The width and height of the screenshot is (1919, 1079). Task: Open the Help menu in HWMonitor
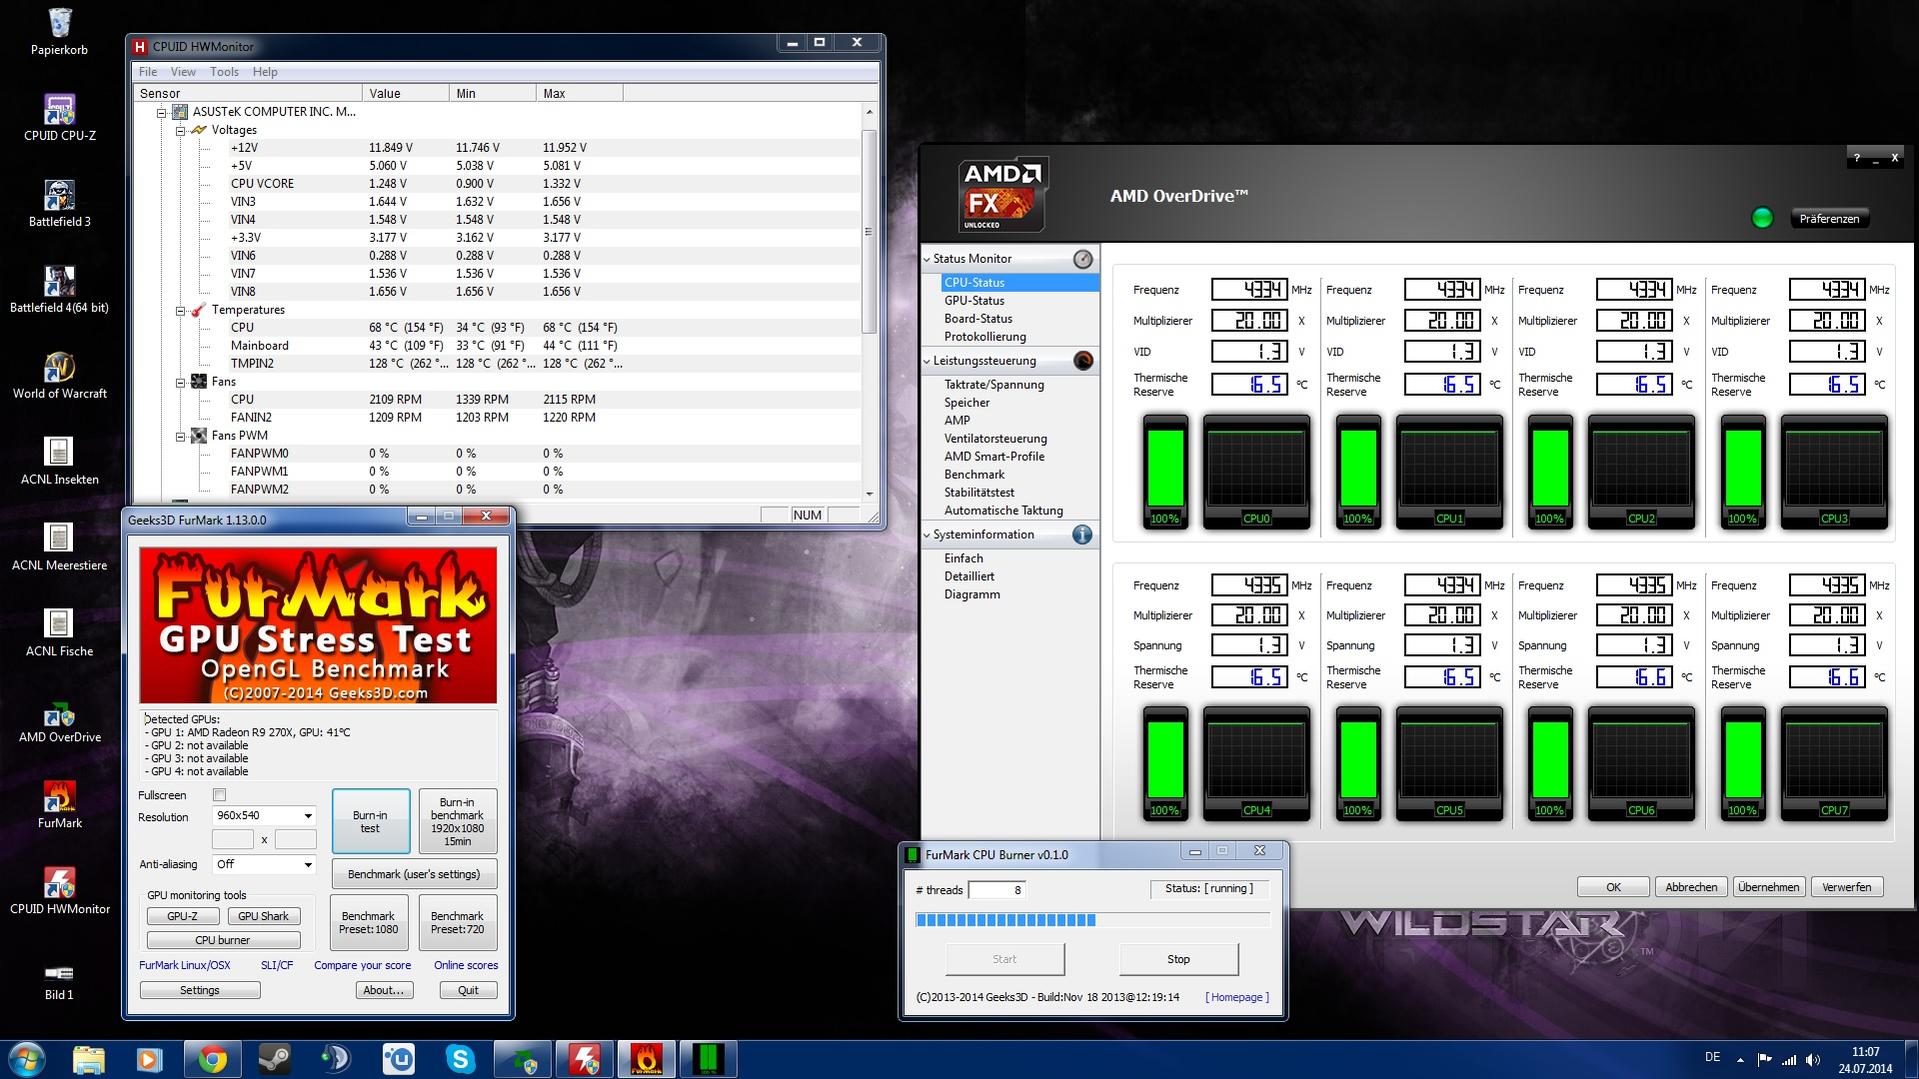tap(265, 72)
